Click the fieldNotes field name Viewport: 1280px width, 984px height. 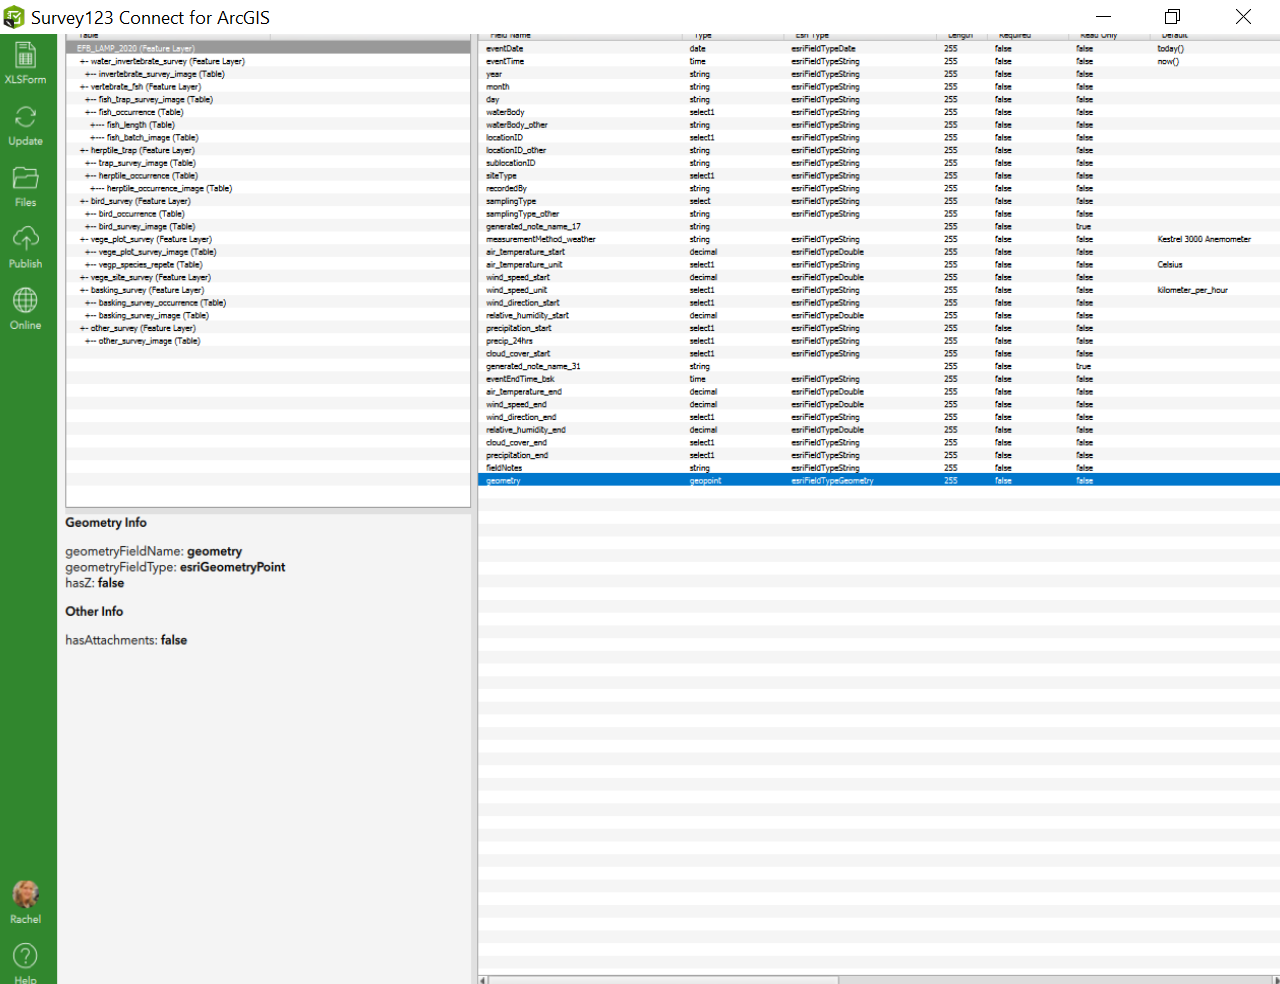pos(504,468)
